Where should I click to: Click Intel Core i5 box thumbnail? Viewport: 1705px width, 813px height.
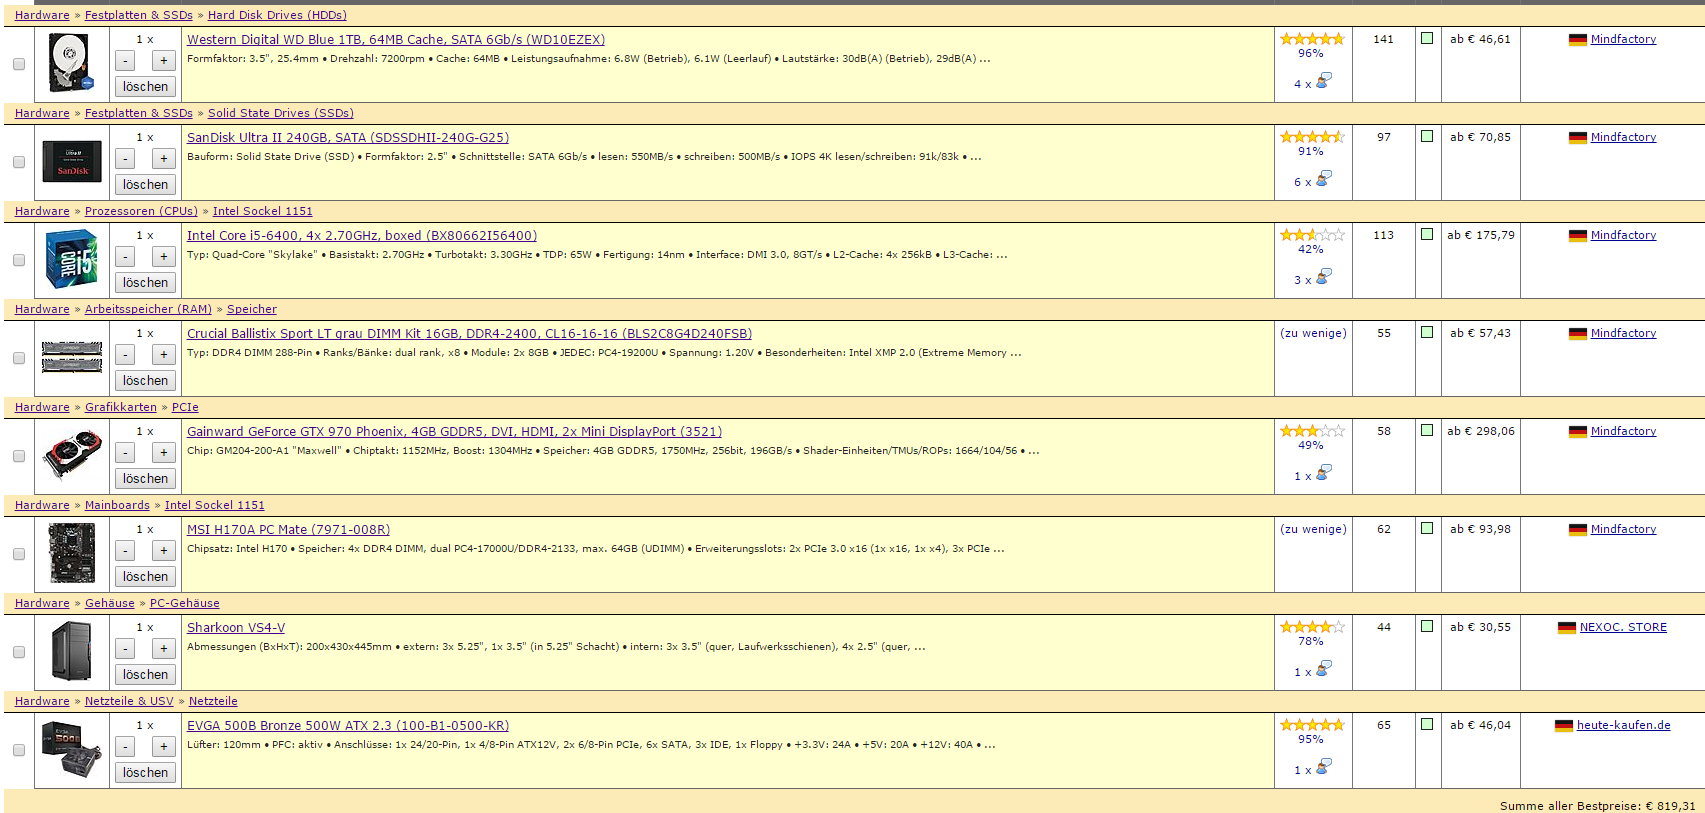pos(72,259)
